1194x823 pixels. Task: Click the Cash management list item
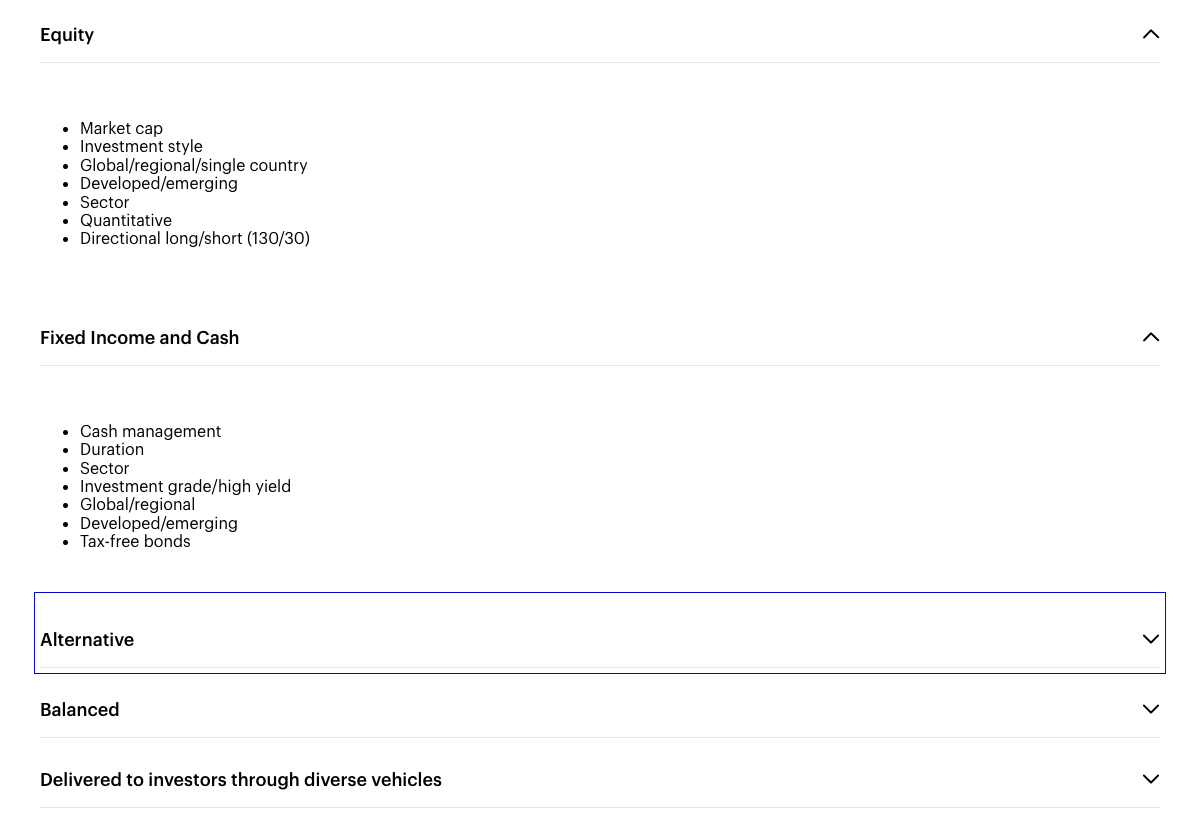click(150, 431)
